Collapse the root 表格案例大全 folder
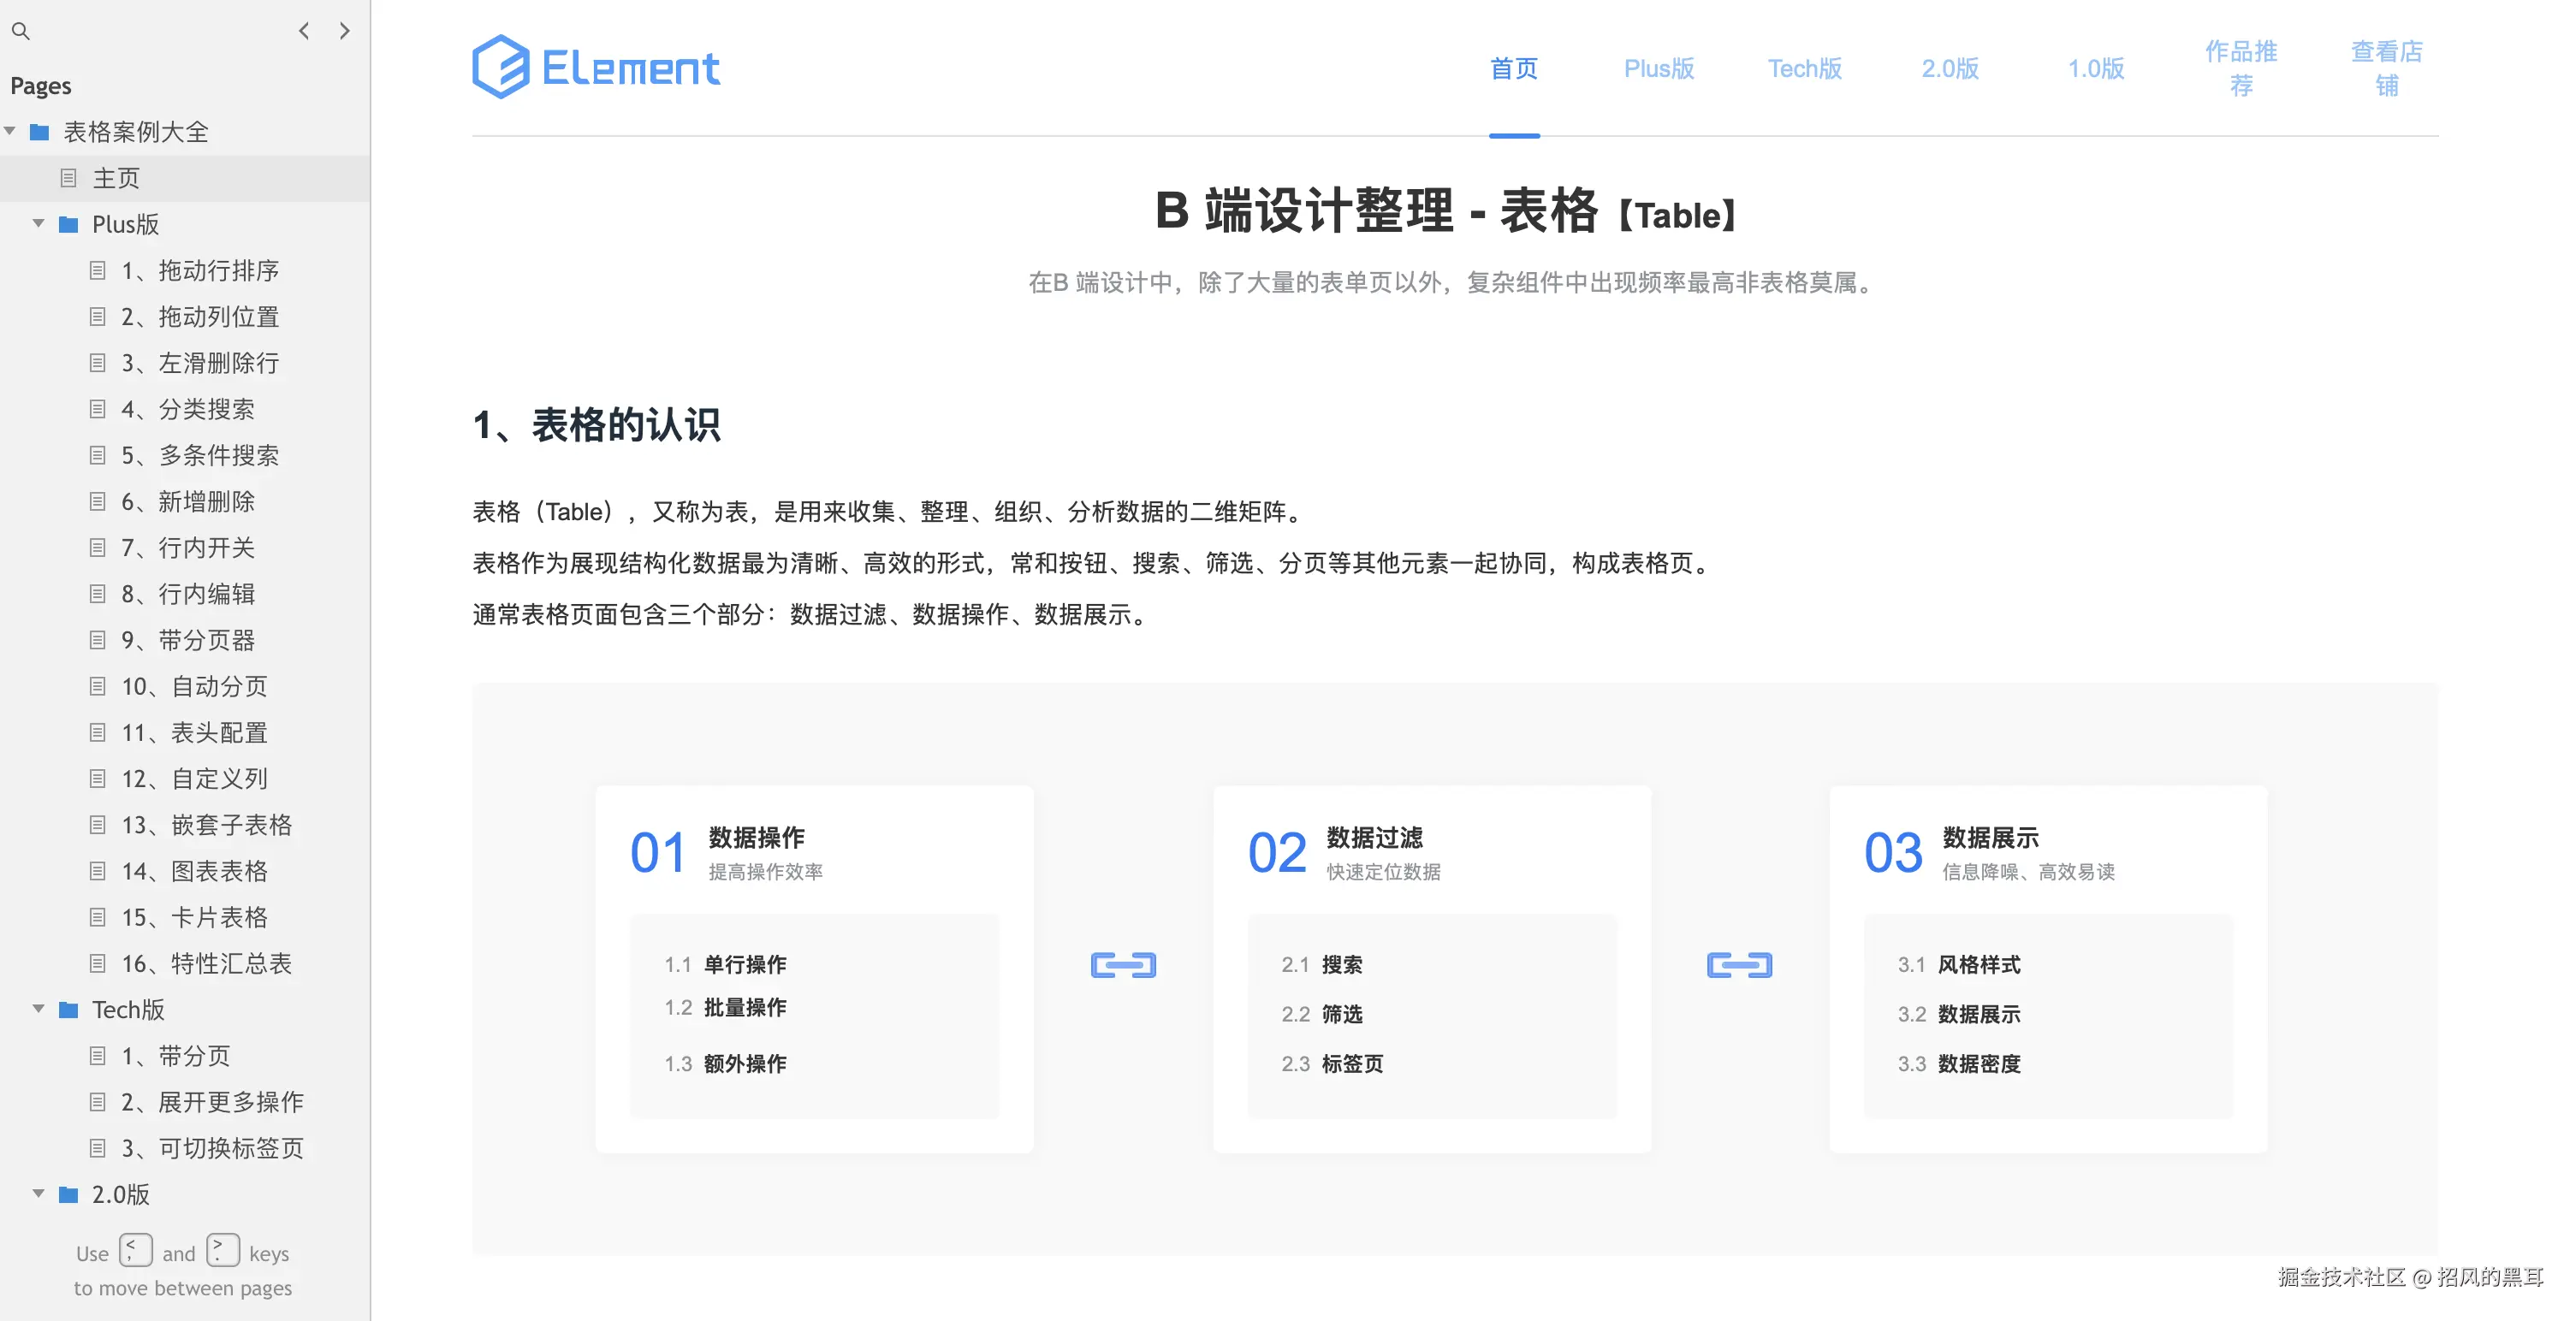 10,131
